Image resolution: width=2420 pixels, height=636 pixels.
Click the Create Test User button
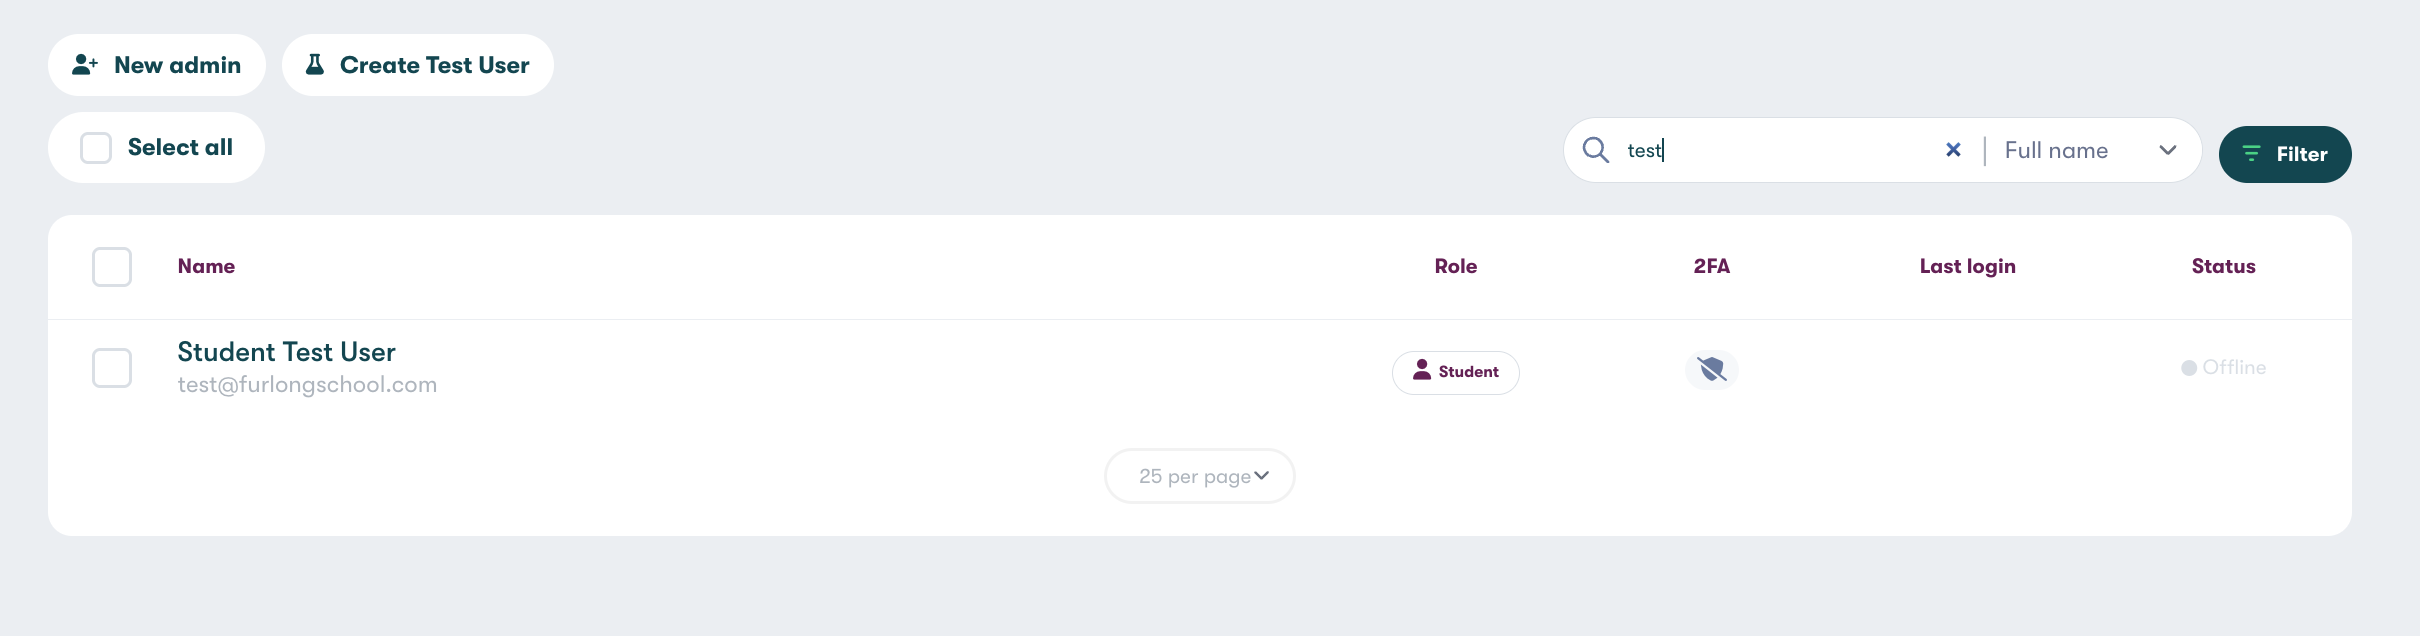click(x=418, y=65)
